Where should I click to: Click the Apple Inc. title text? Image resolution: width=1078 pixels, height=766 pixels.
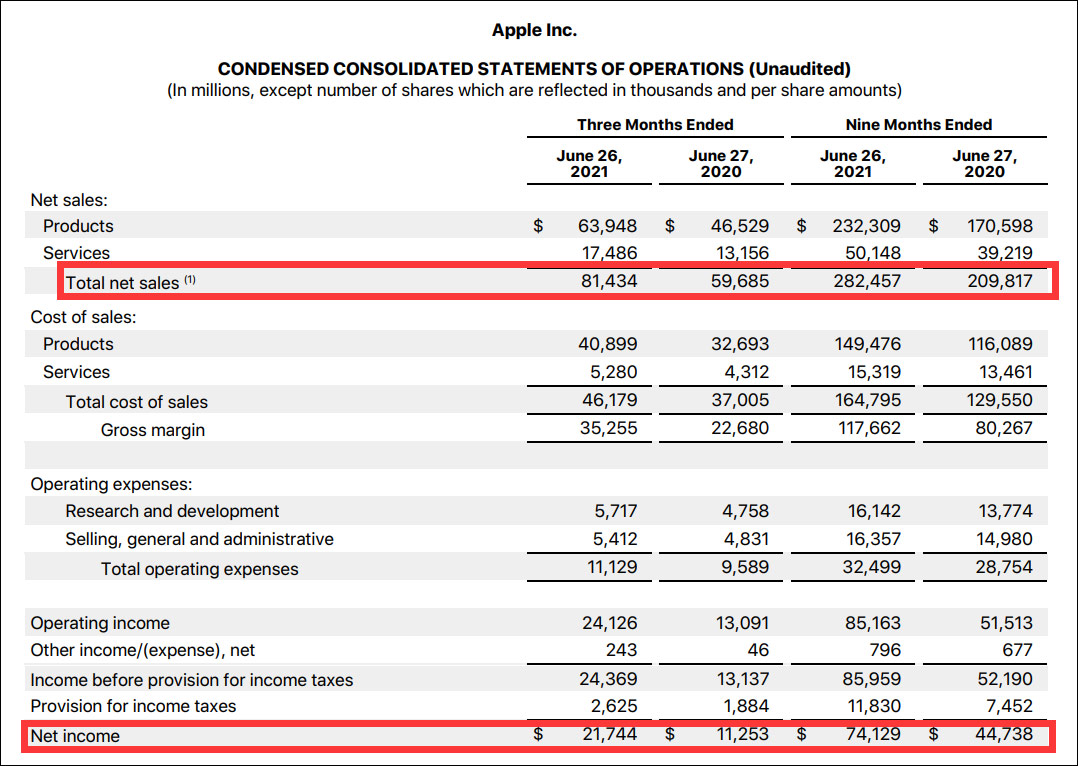coord(534,30)
